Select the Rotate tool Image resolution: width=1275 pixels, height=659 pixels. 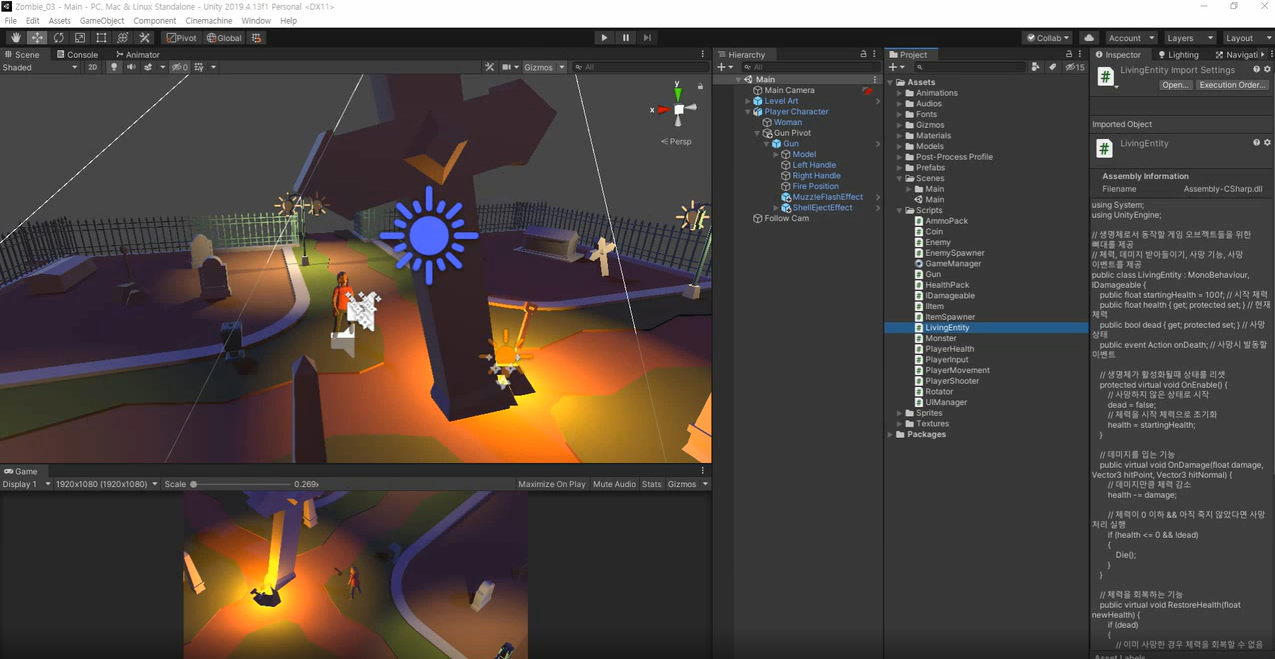click(58, 38)
